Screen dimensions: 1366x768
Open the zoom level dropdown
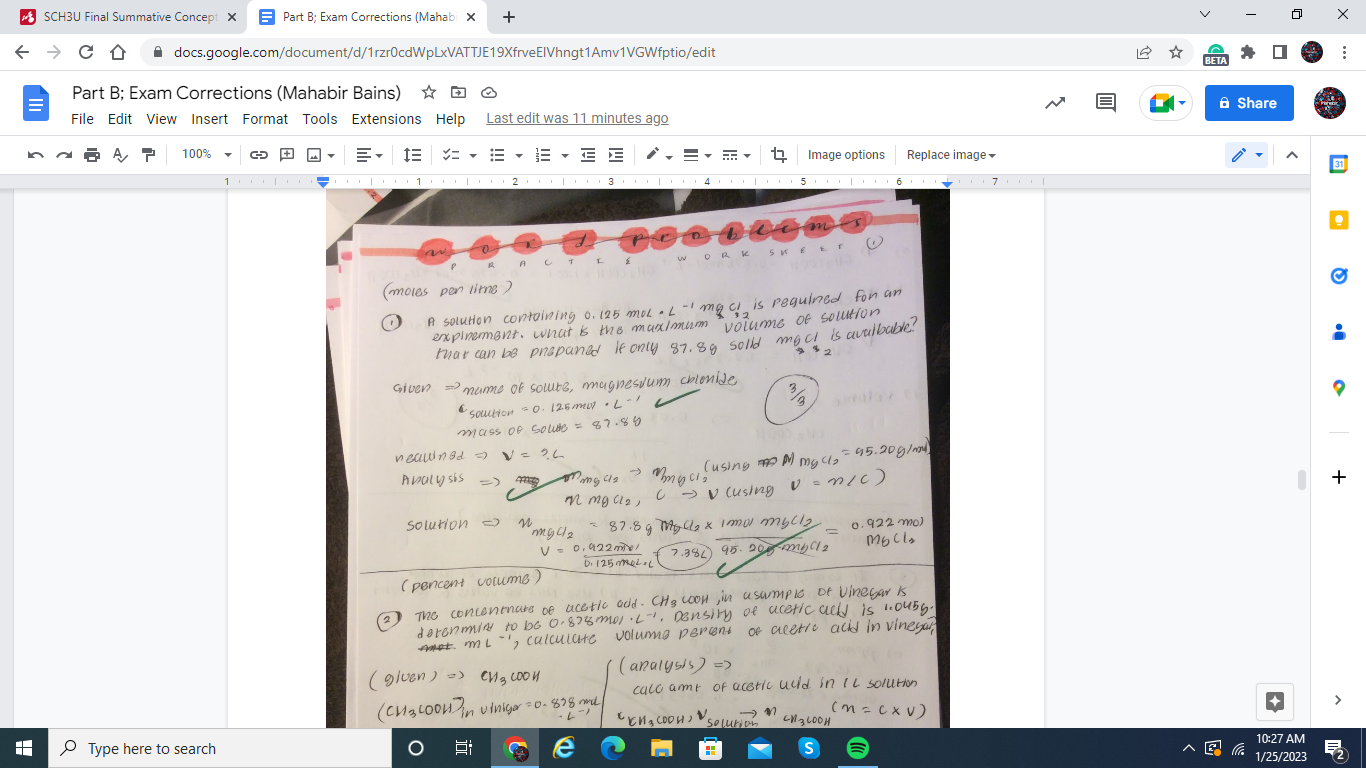[205, 154]
